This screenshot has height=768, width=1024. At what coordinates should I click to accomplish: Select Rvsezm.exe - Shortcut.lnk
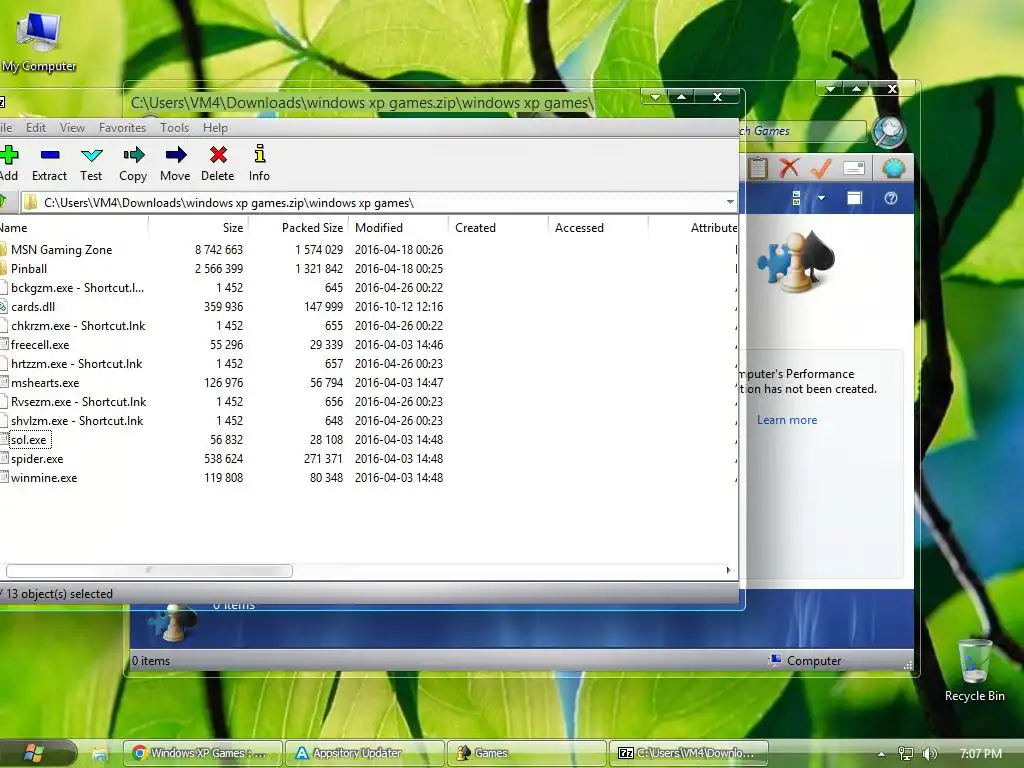point(78,401)
